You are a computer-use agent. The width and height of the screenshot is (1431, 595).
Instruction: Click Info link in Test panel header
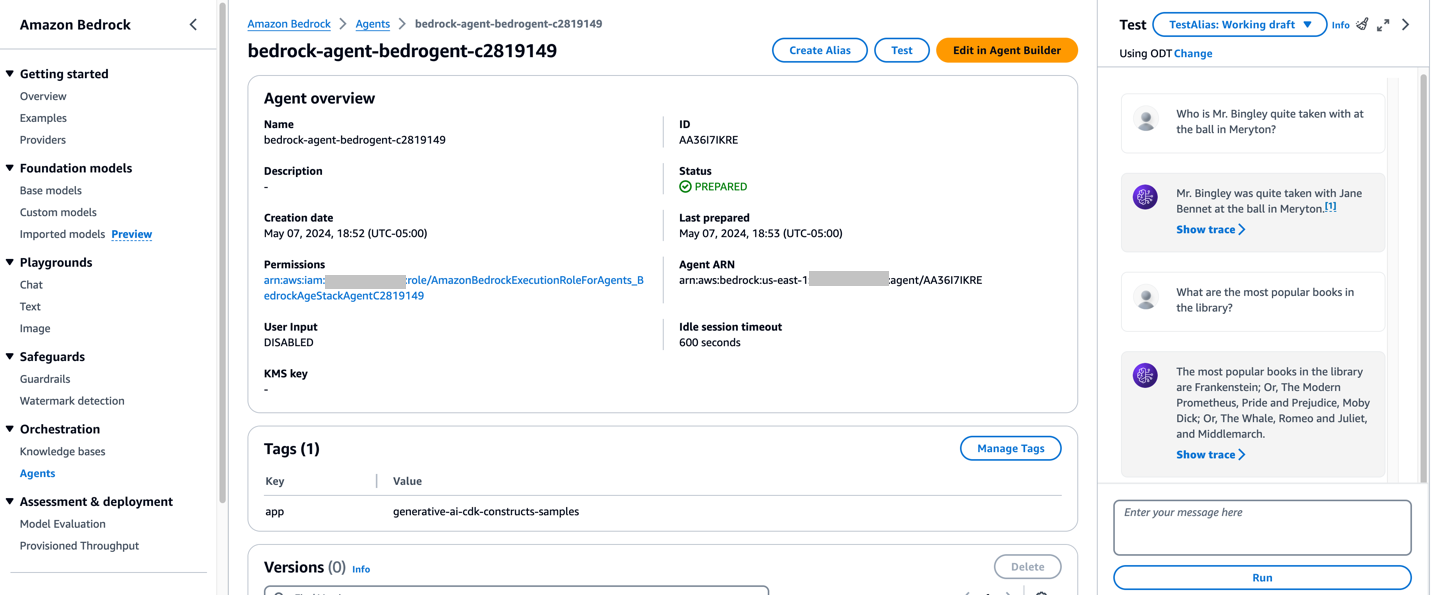(x=1340, y=25)
